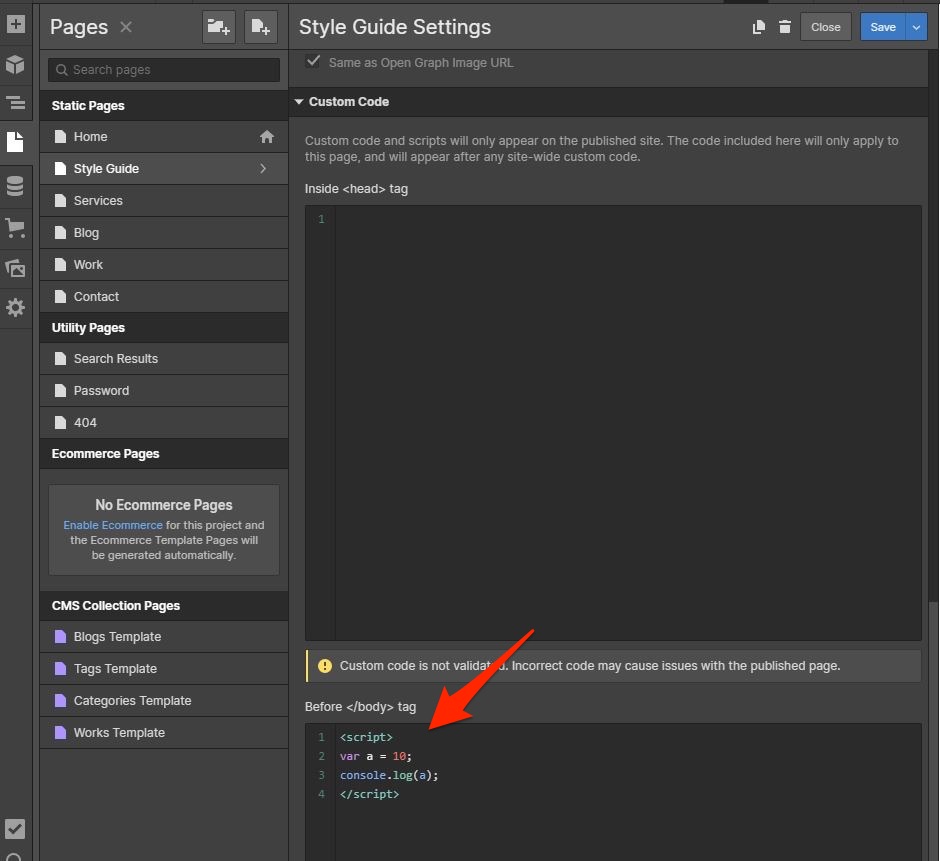Toggle Same as Open Graph Image URL checkbox

pyautogui.click(x=313, y=61)
